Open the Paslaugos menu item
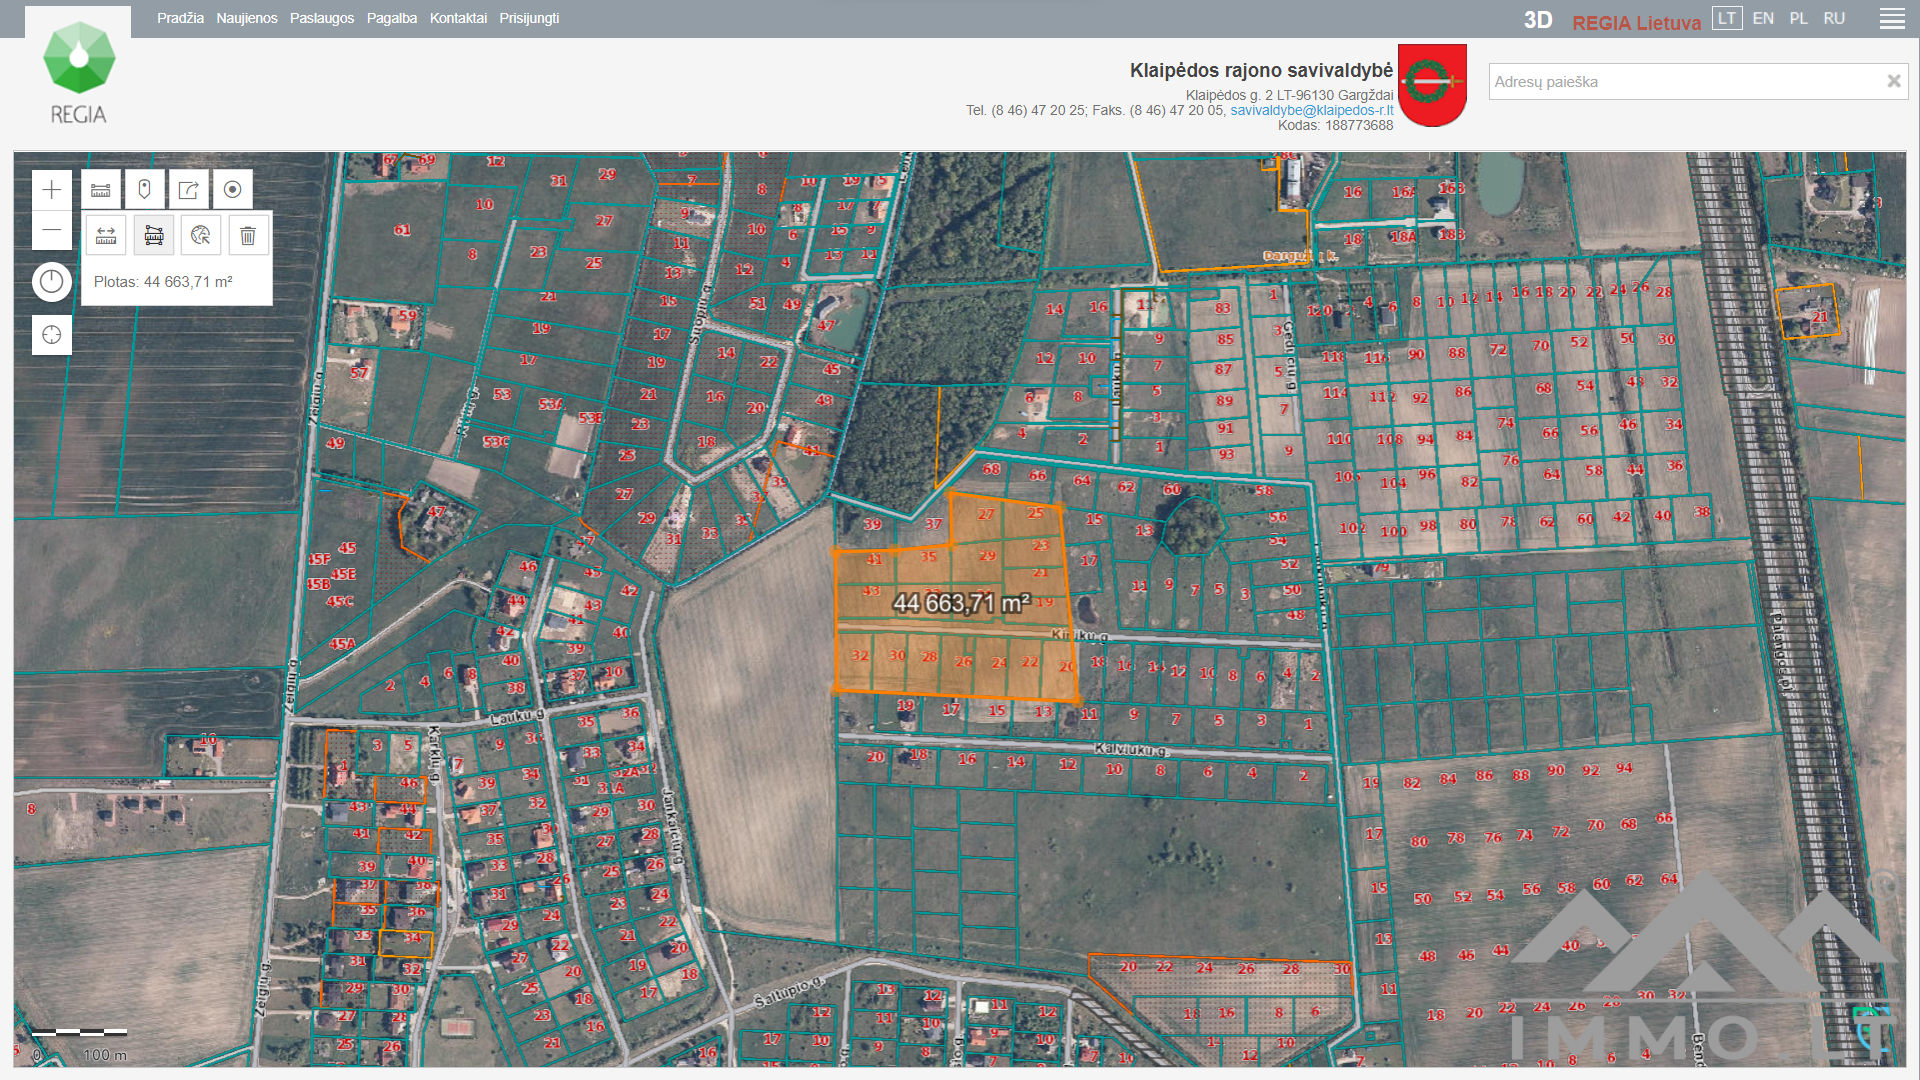This screenshot has width=1920, height=1080. 322,18
